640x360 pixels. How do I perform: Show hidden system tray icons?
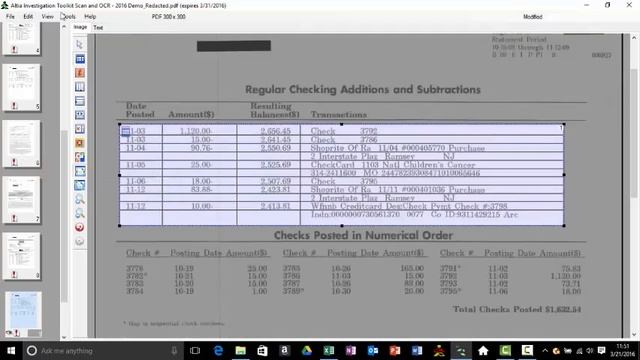(545, 351)
